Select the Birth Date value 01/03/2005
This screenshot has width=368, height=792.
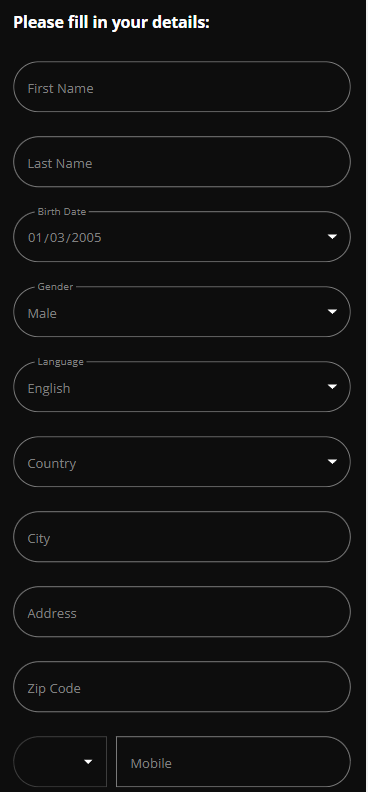(65, 237)
